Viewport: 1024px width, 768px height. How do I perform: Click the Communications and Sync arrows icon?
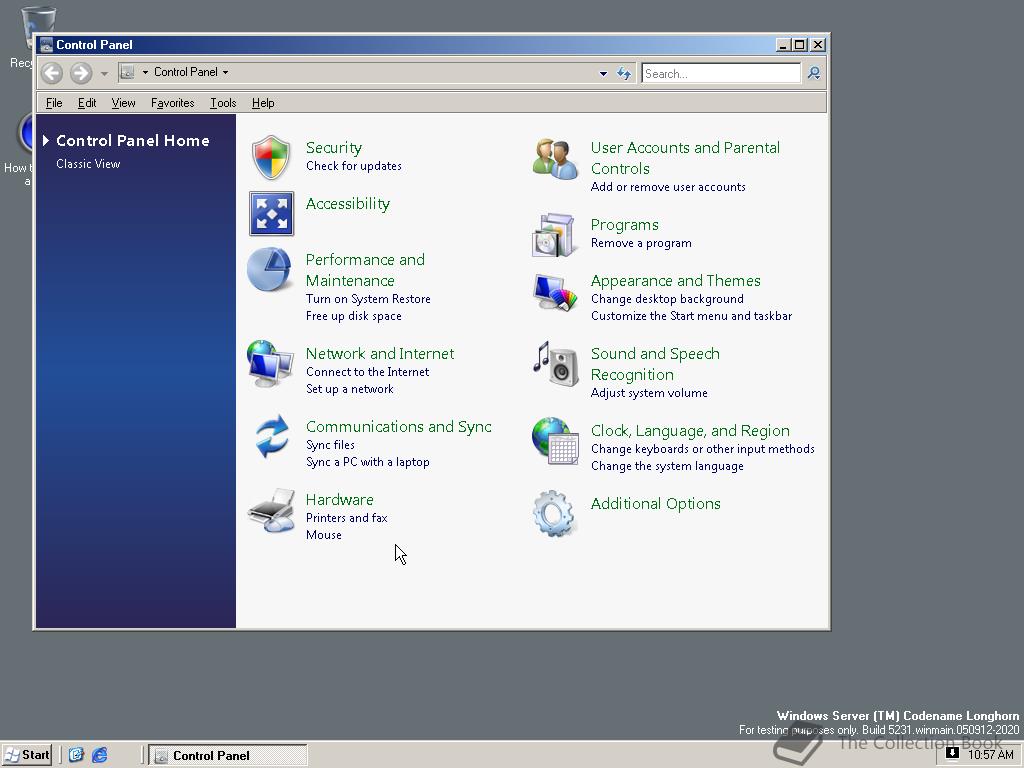[x=272, y=436]
